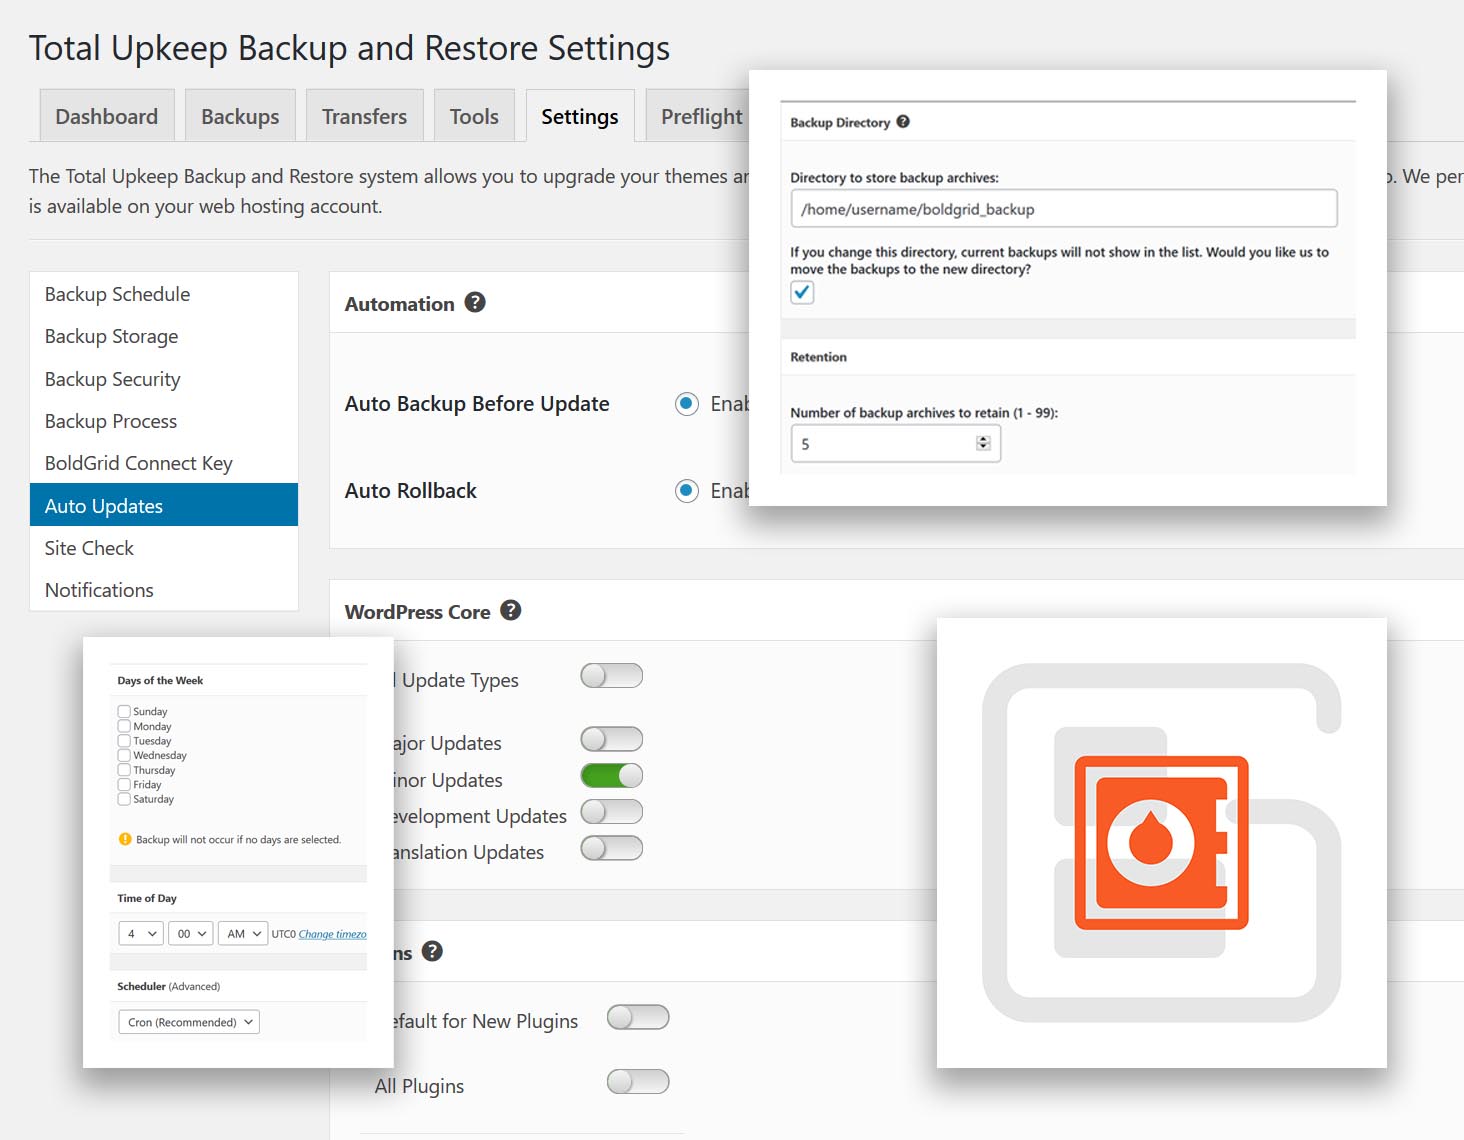Click the backup directory path input field

(x=1064, y=209)
